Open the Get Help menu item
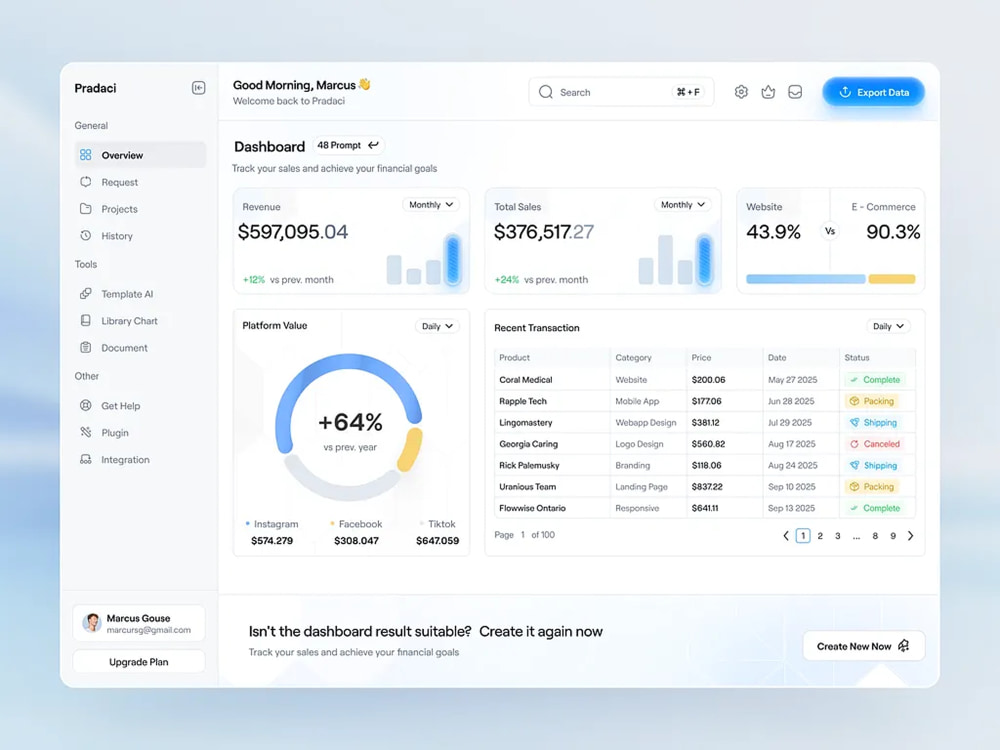The height and width of the screenshot is (750, 1000). click(140, 405)
